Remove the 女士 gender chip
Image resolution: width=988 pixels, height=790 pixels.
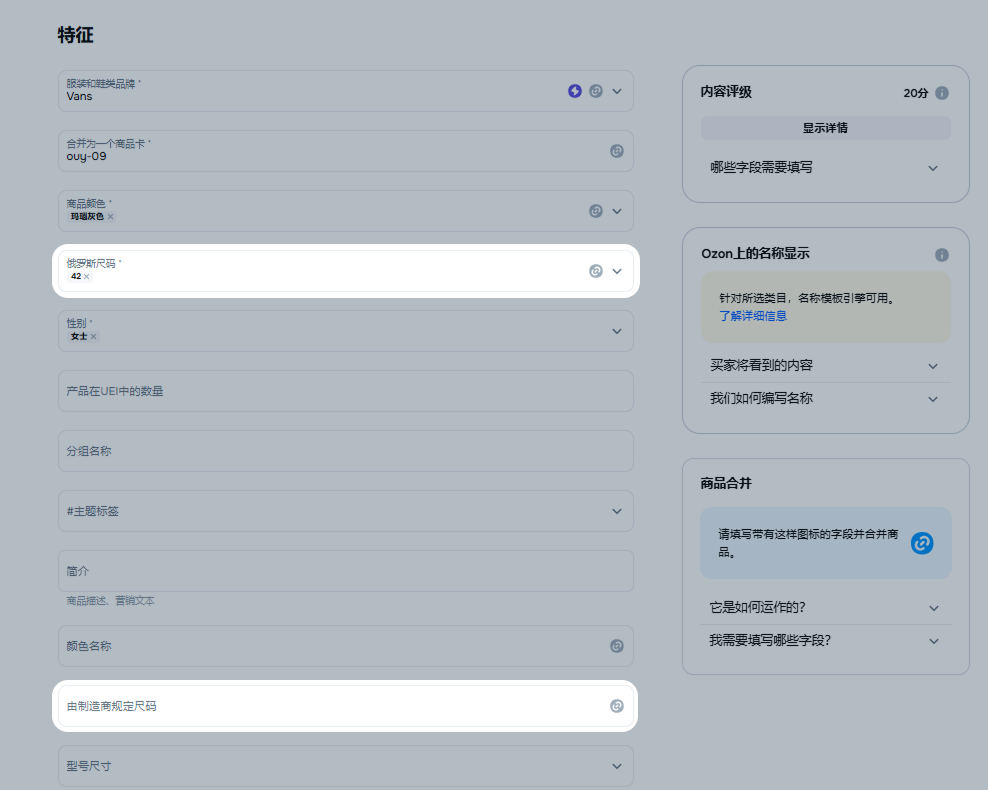[x=94, y=337]
